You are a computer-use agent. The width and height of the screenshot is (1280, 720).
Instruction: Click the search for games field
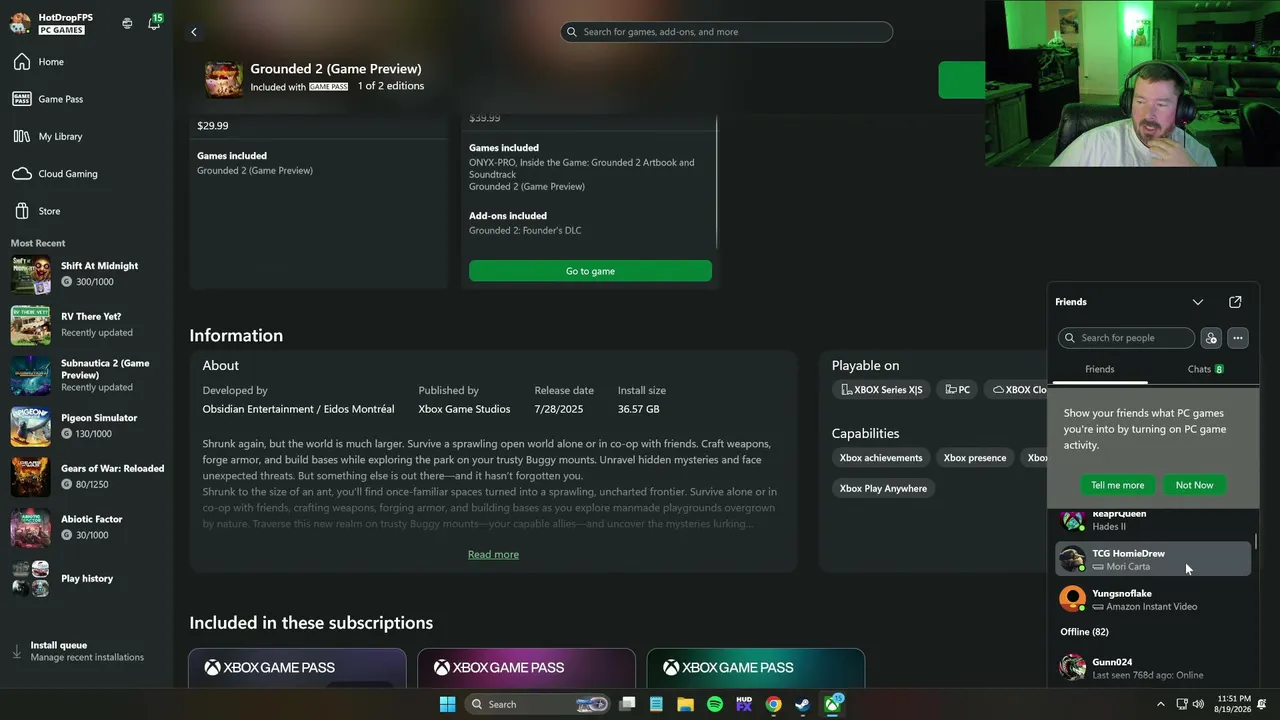click(727, 32)
